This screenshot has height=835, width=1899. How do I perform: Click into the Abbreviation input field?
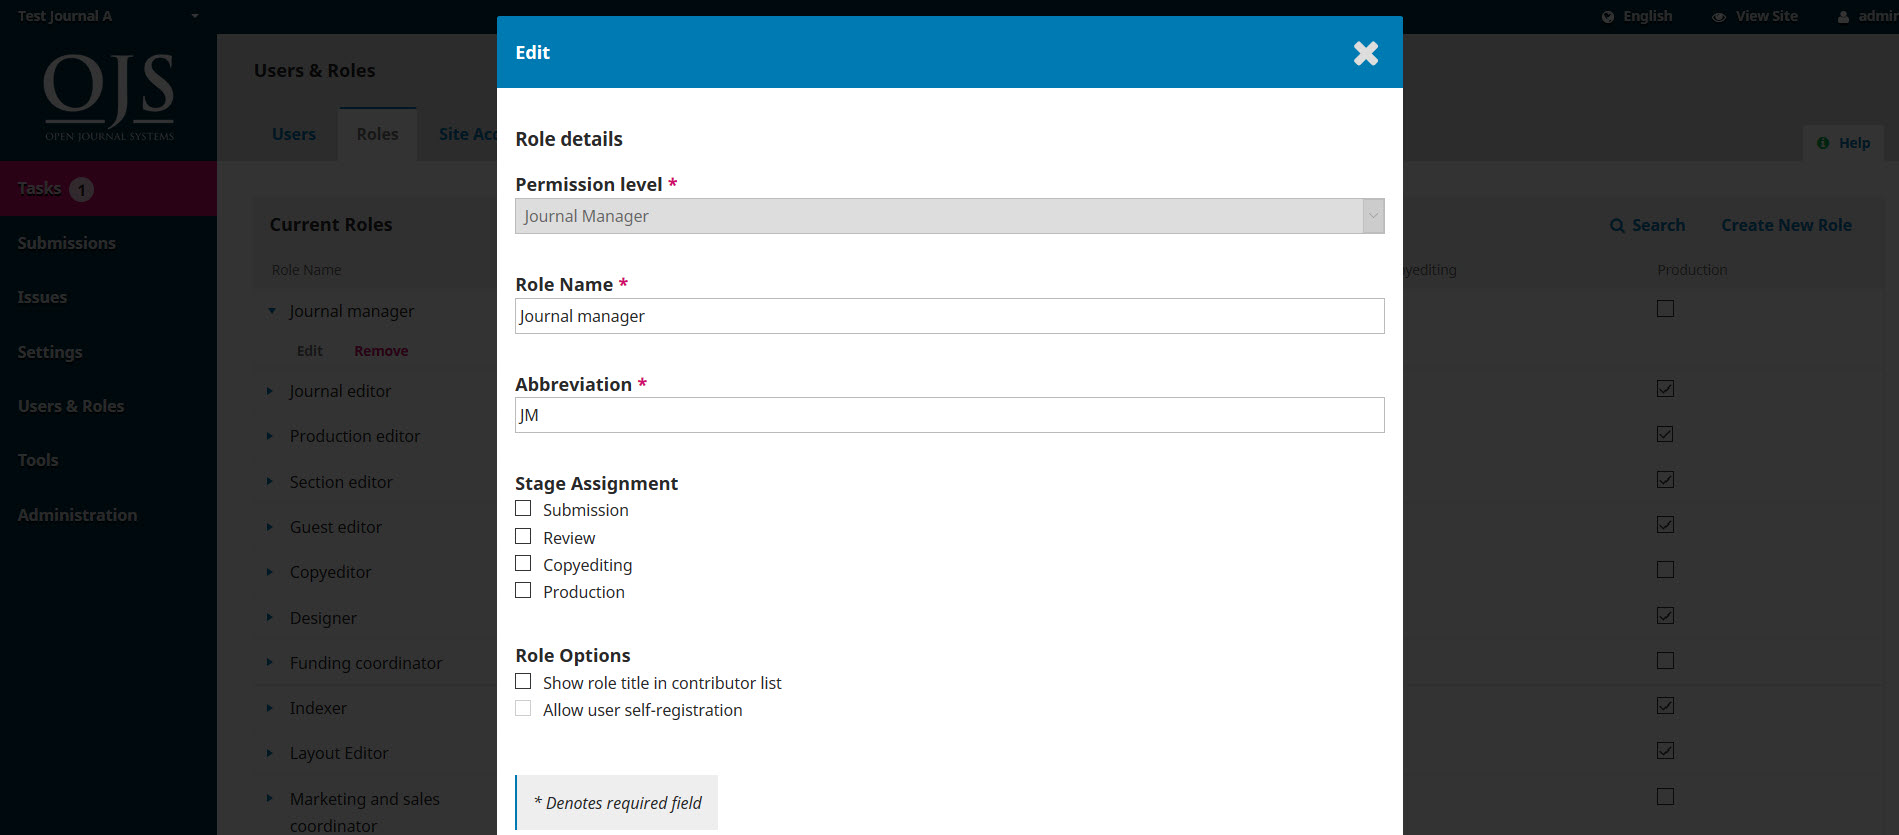(948, 415)
